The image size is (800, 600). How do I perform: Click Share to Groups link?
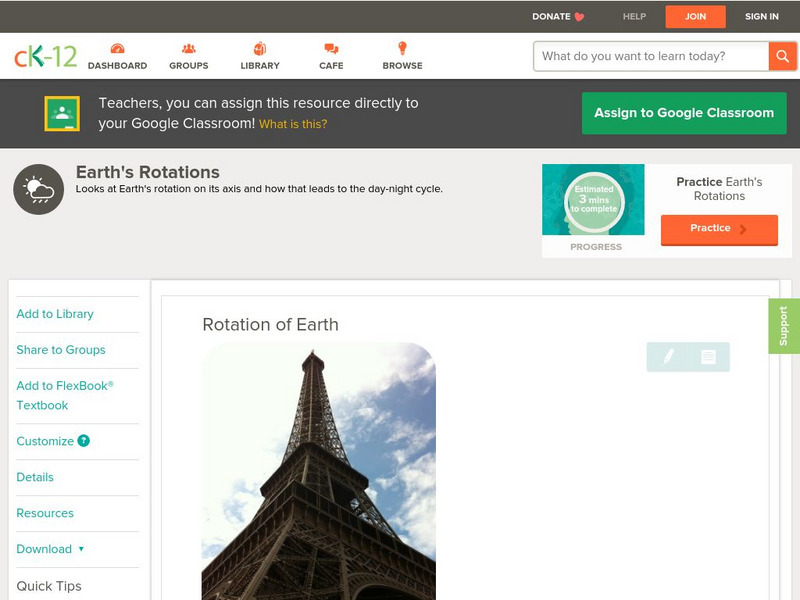[x=61, y=350]
